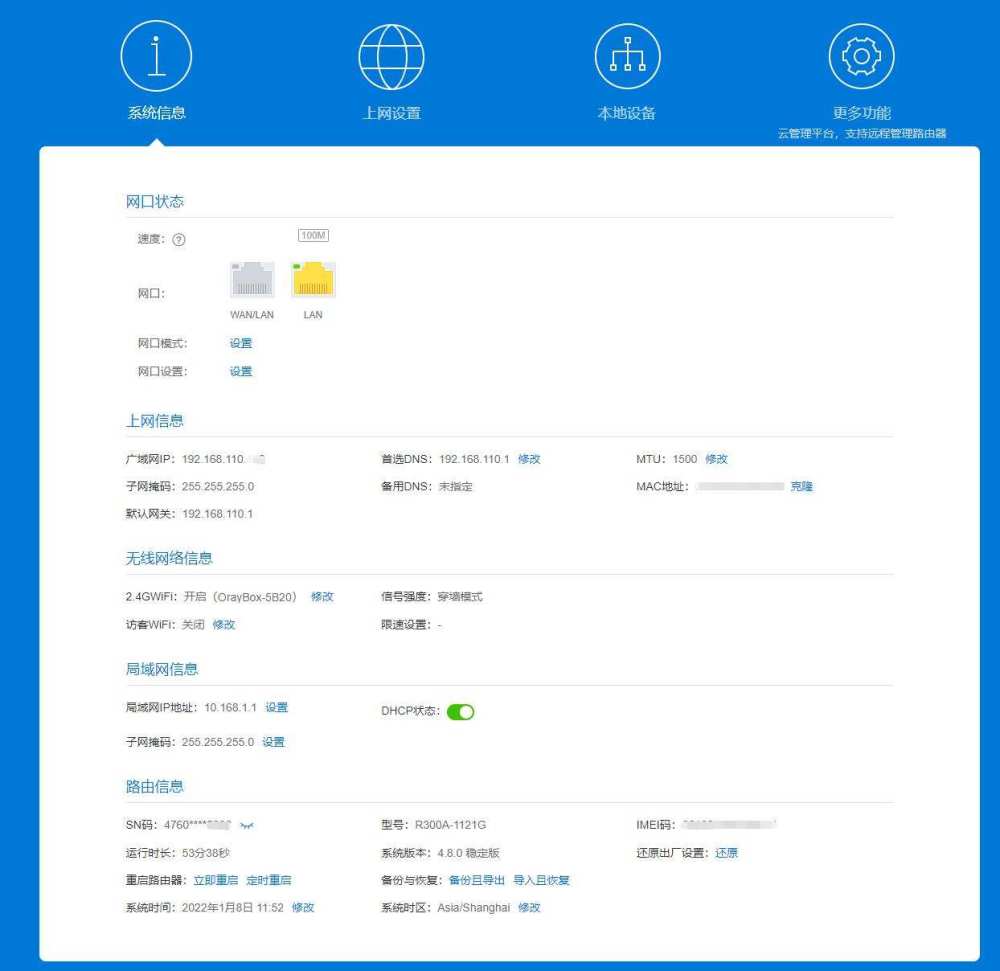Click 导入且恢复 link

(x=541, y=880)
